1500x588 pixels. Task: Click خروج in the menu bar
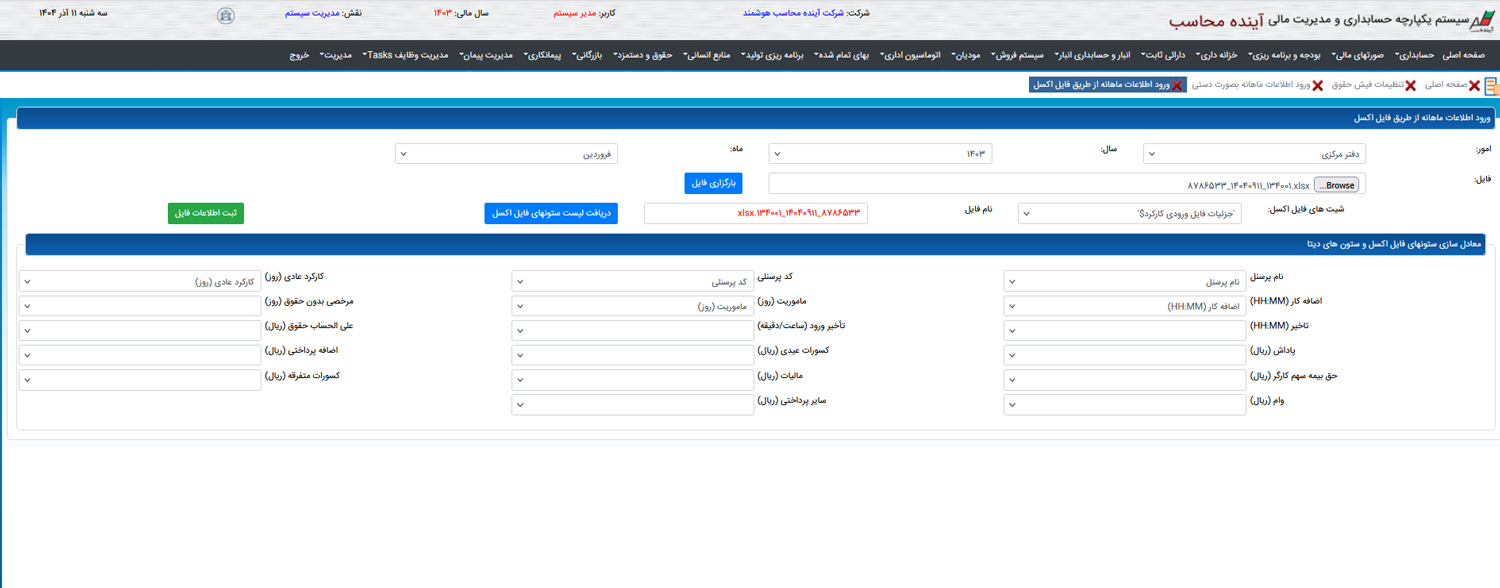pyautogui.click(x=300, y=55)
